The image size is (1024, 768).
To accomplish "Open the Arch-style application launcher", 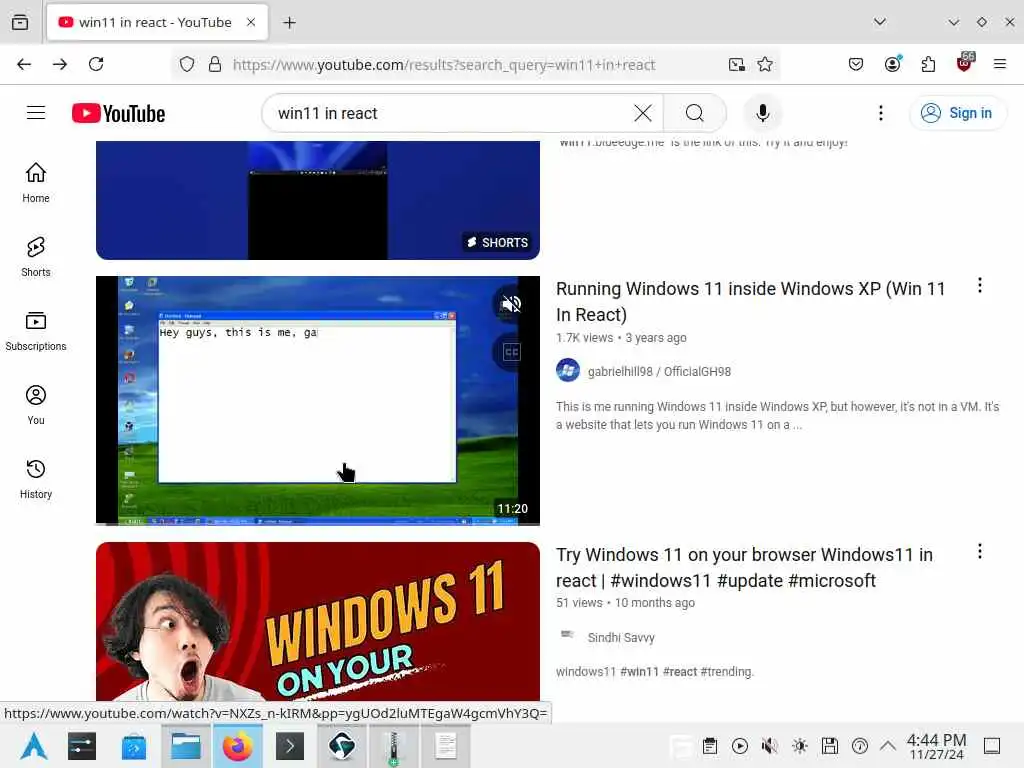I will 33,746.
